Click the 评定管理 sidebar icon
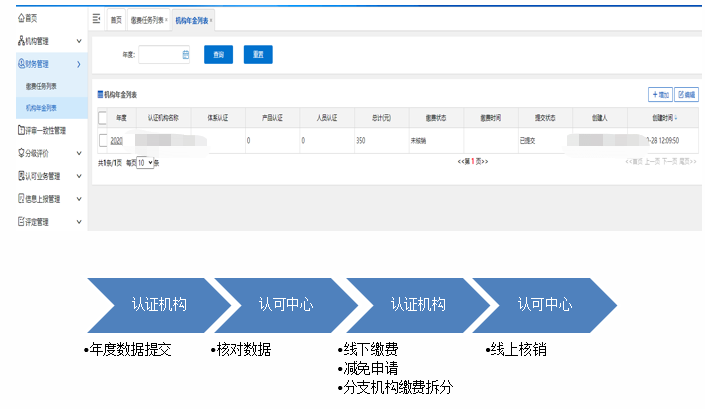 [21, 222]
